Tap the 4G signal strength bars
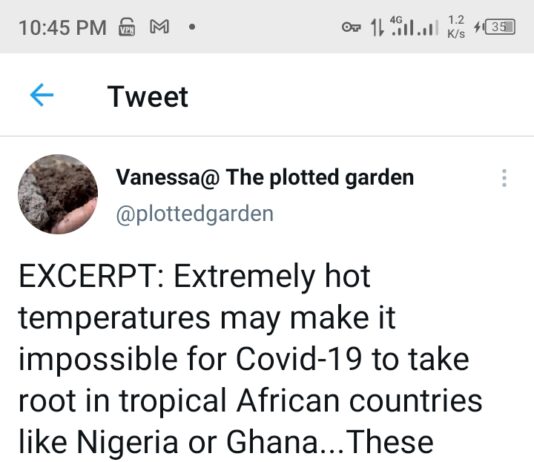 point(403,27)
